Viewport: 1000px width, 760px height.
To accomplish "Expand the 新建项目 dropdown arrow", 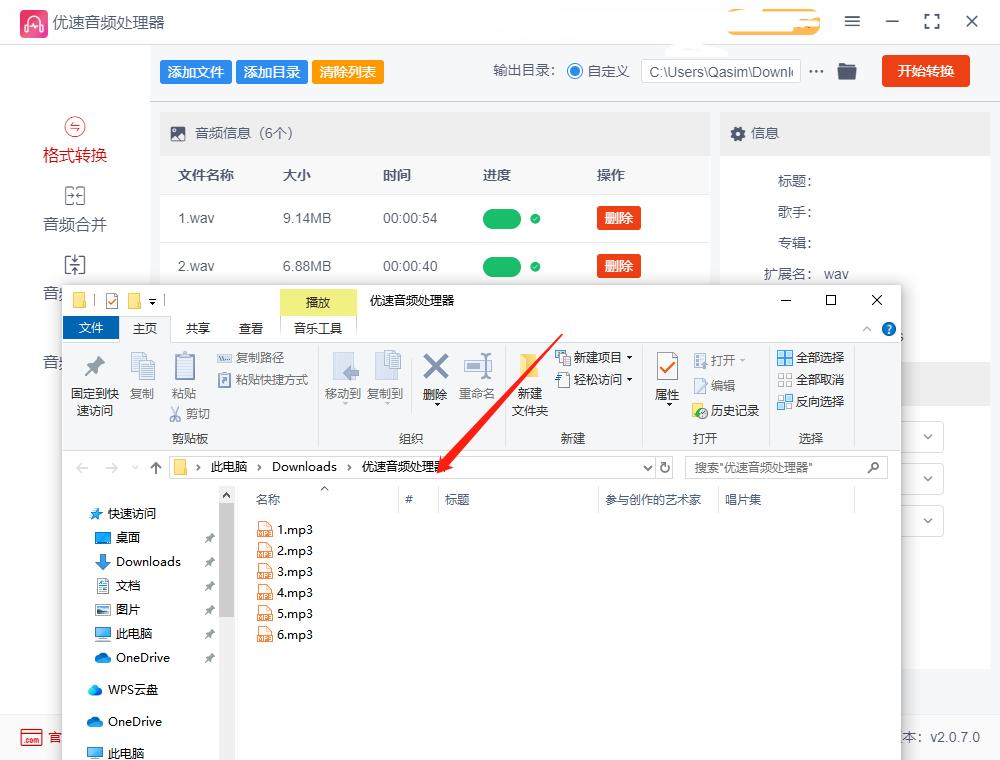I will pos(631,357).
